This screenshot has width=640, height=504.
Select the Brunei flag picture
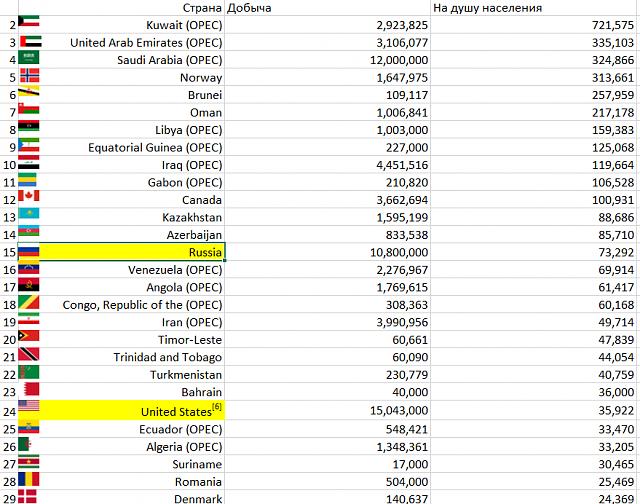point(29,91)
